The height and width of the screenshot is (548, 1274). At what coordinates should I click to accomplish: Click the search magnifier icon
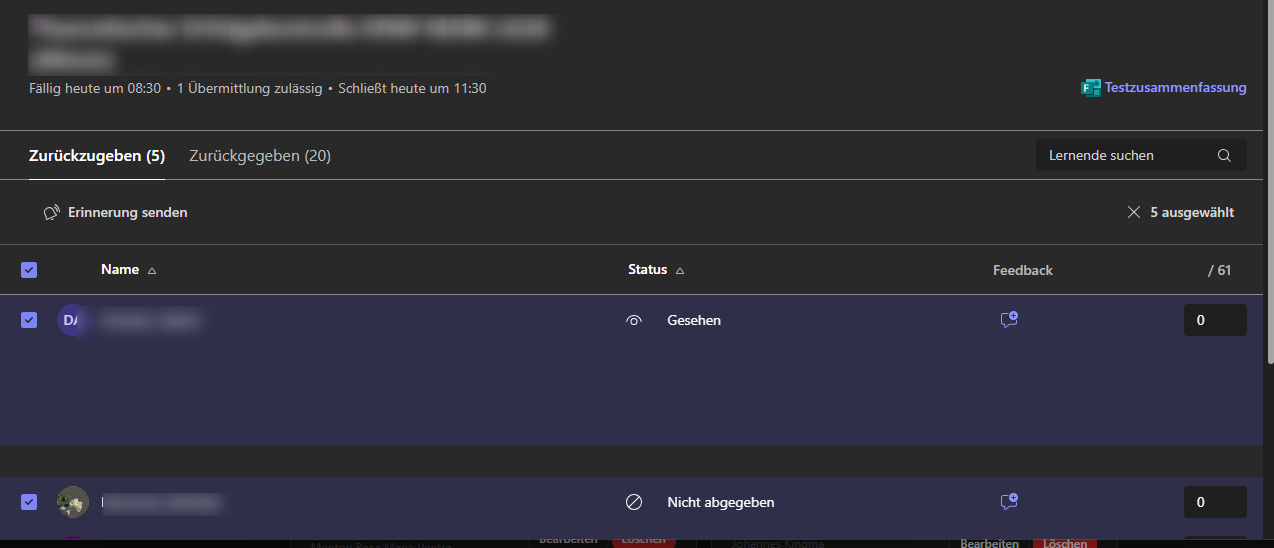pos(1224,156)
